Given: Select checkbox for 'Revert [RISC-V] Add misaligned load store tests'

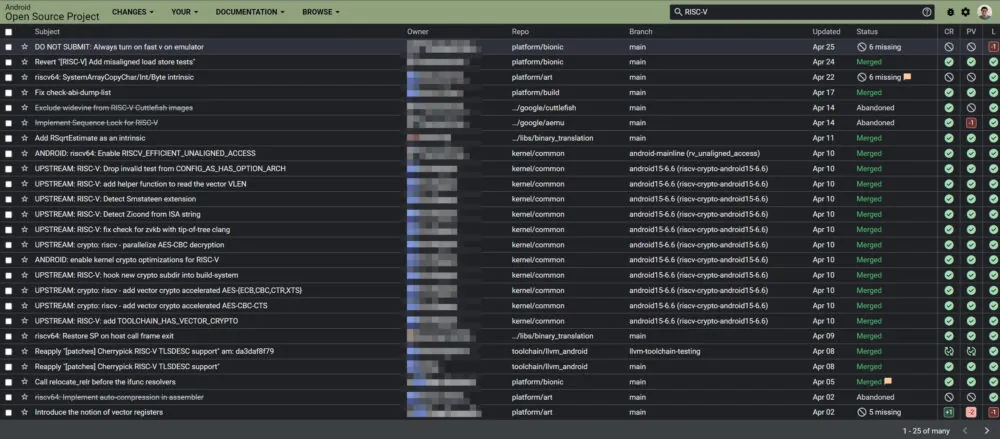Looking at the screenshot, I should 8,62.
